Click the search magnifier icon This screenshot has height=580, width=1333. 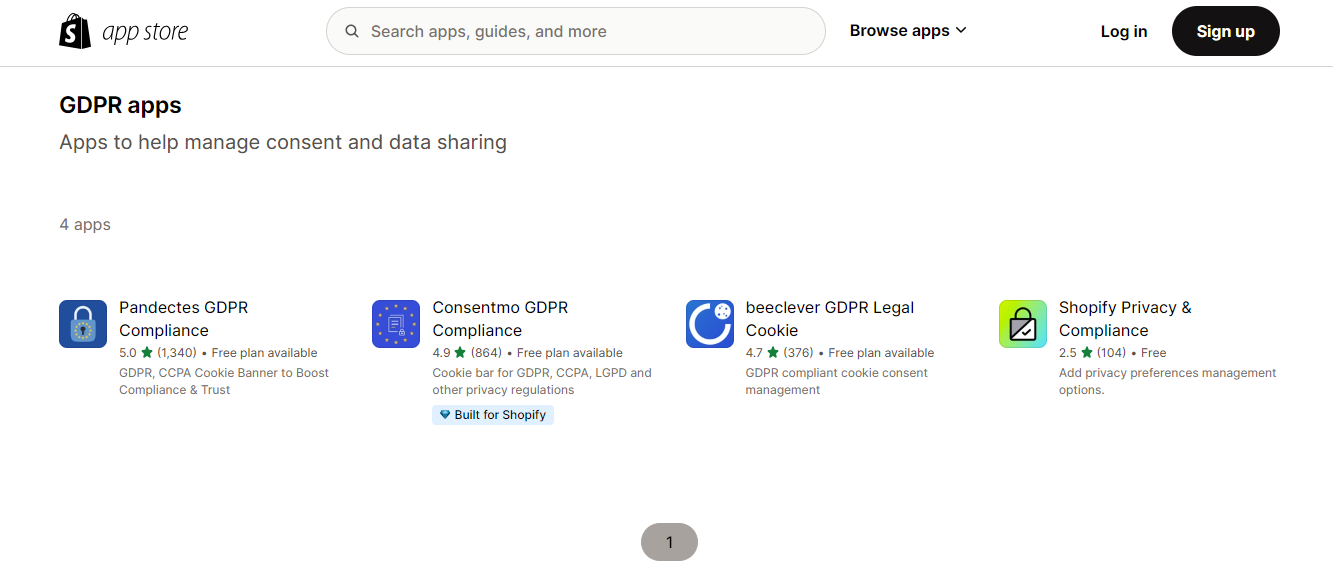[352, 31]
